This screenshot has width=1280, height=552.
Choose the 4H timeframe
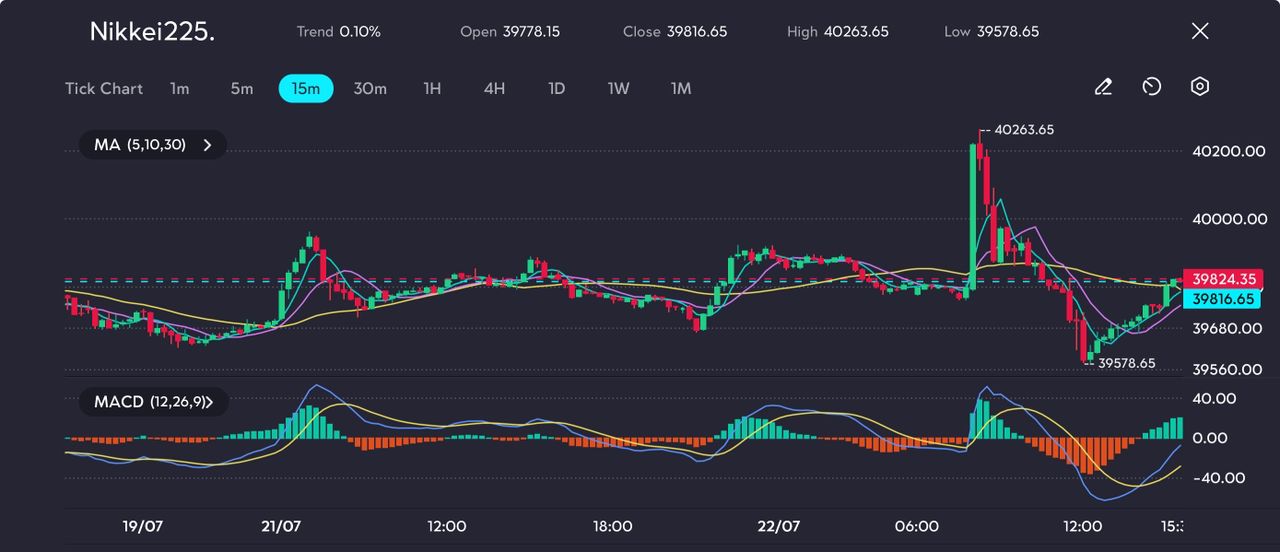(494, 89)
